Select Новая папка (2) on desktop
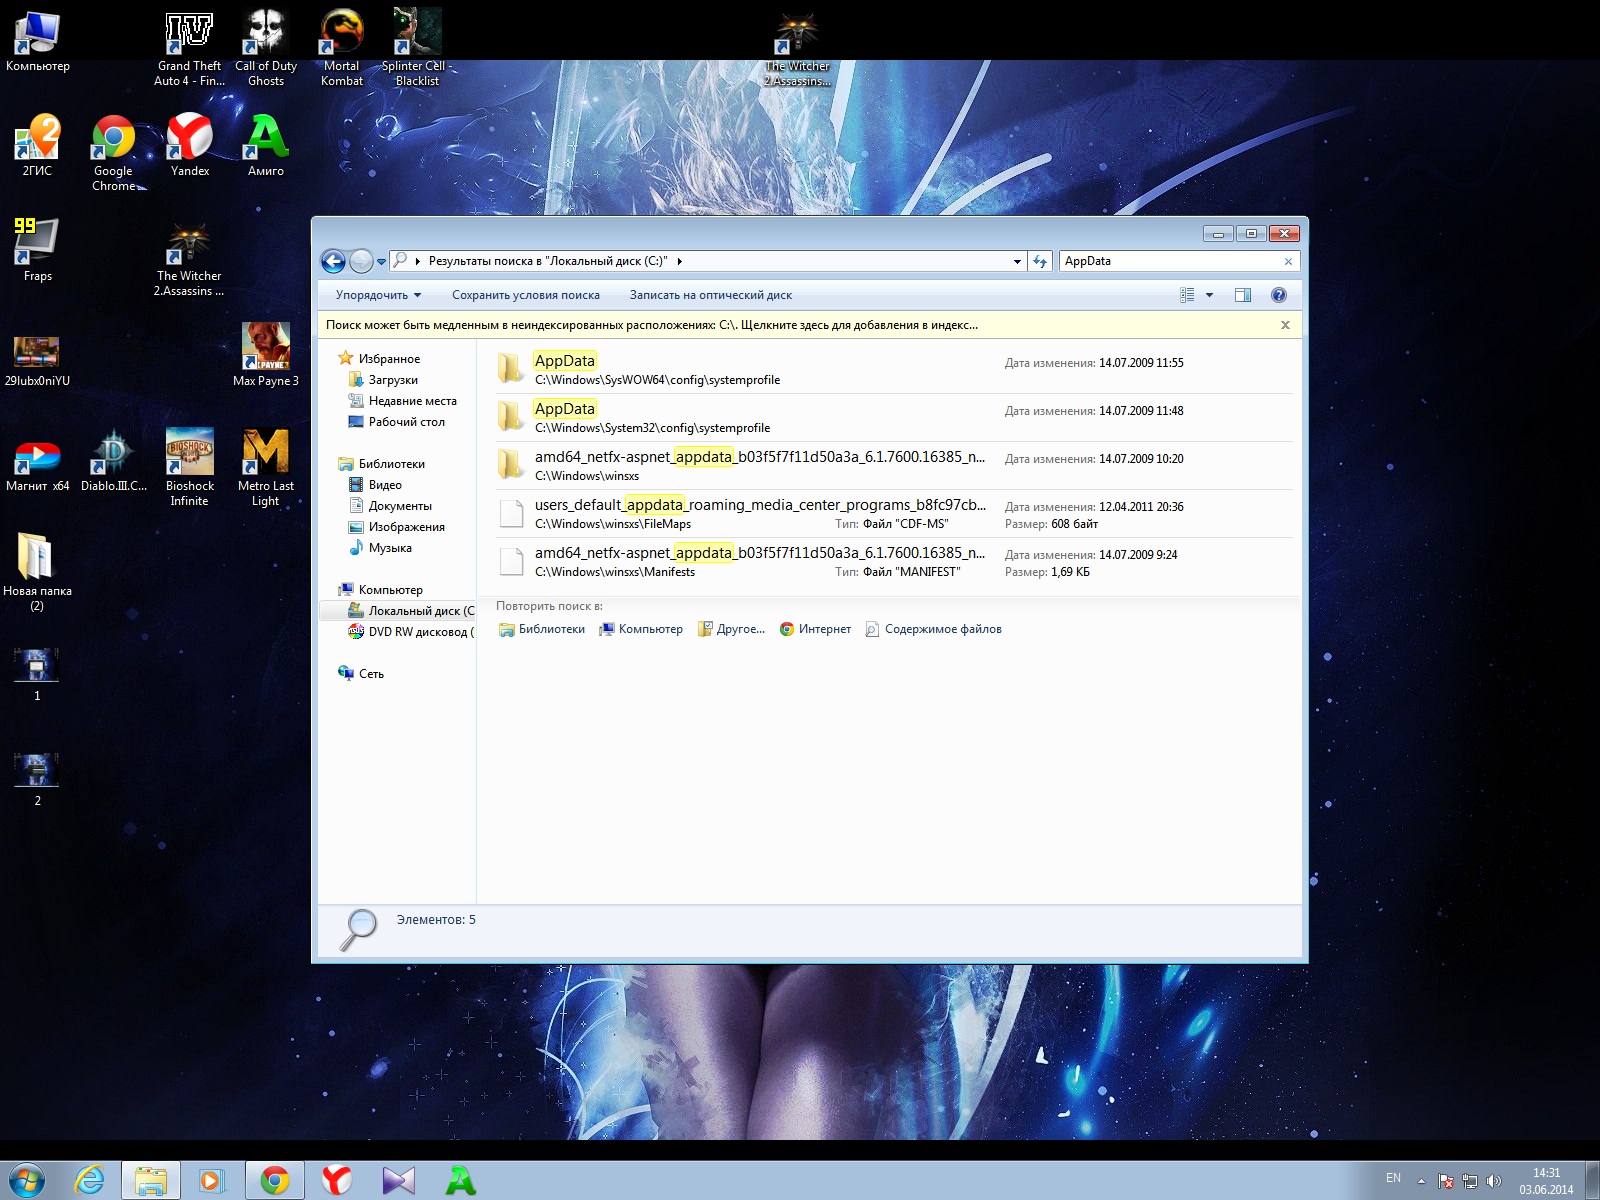 [37, 572]
